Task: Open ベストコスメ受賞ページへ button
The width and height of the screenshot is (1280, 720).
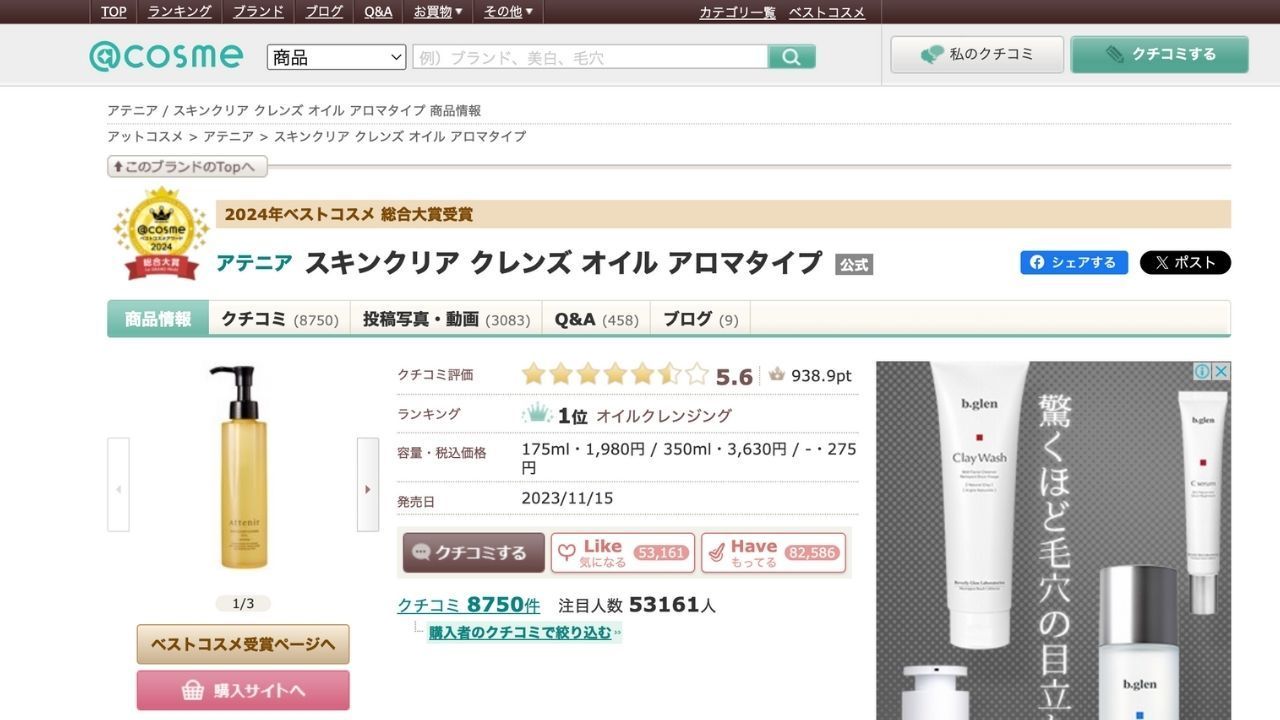Action: (243, 644)
